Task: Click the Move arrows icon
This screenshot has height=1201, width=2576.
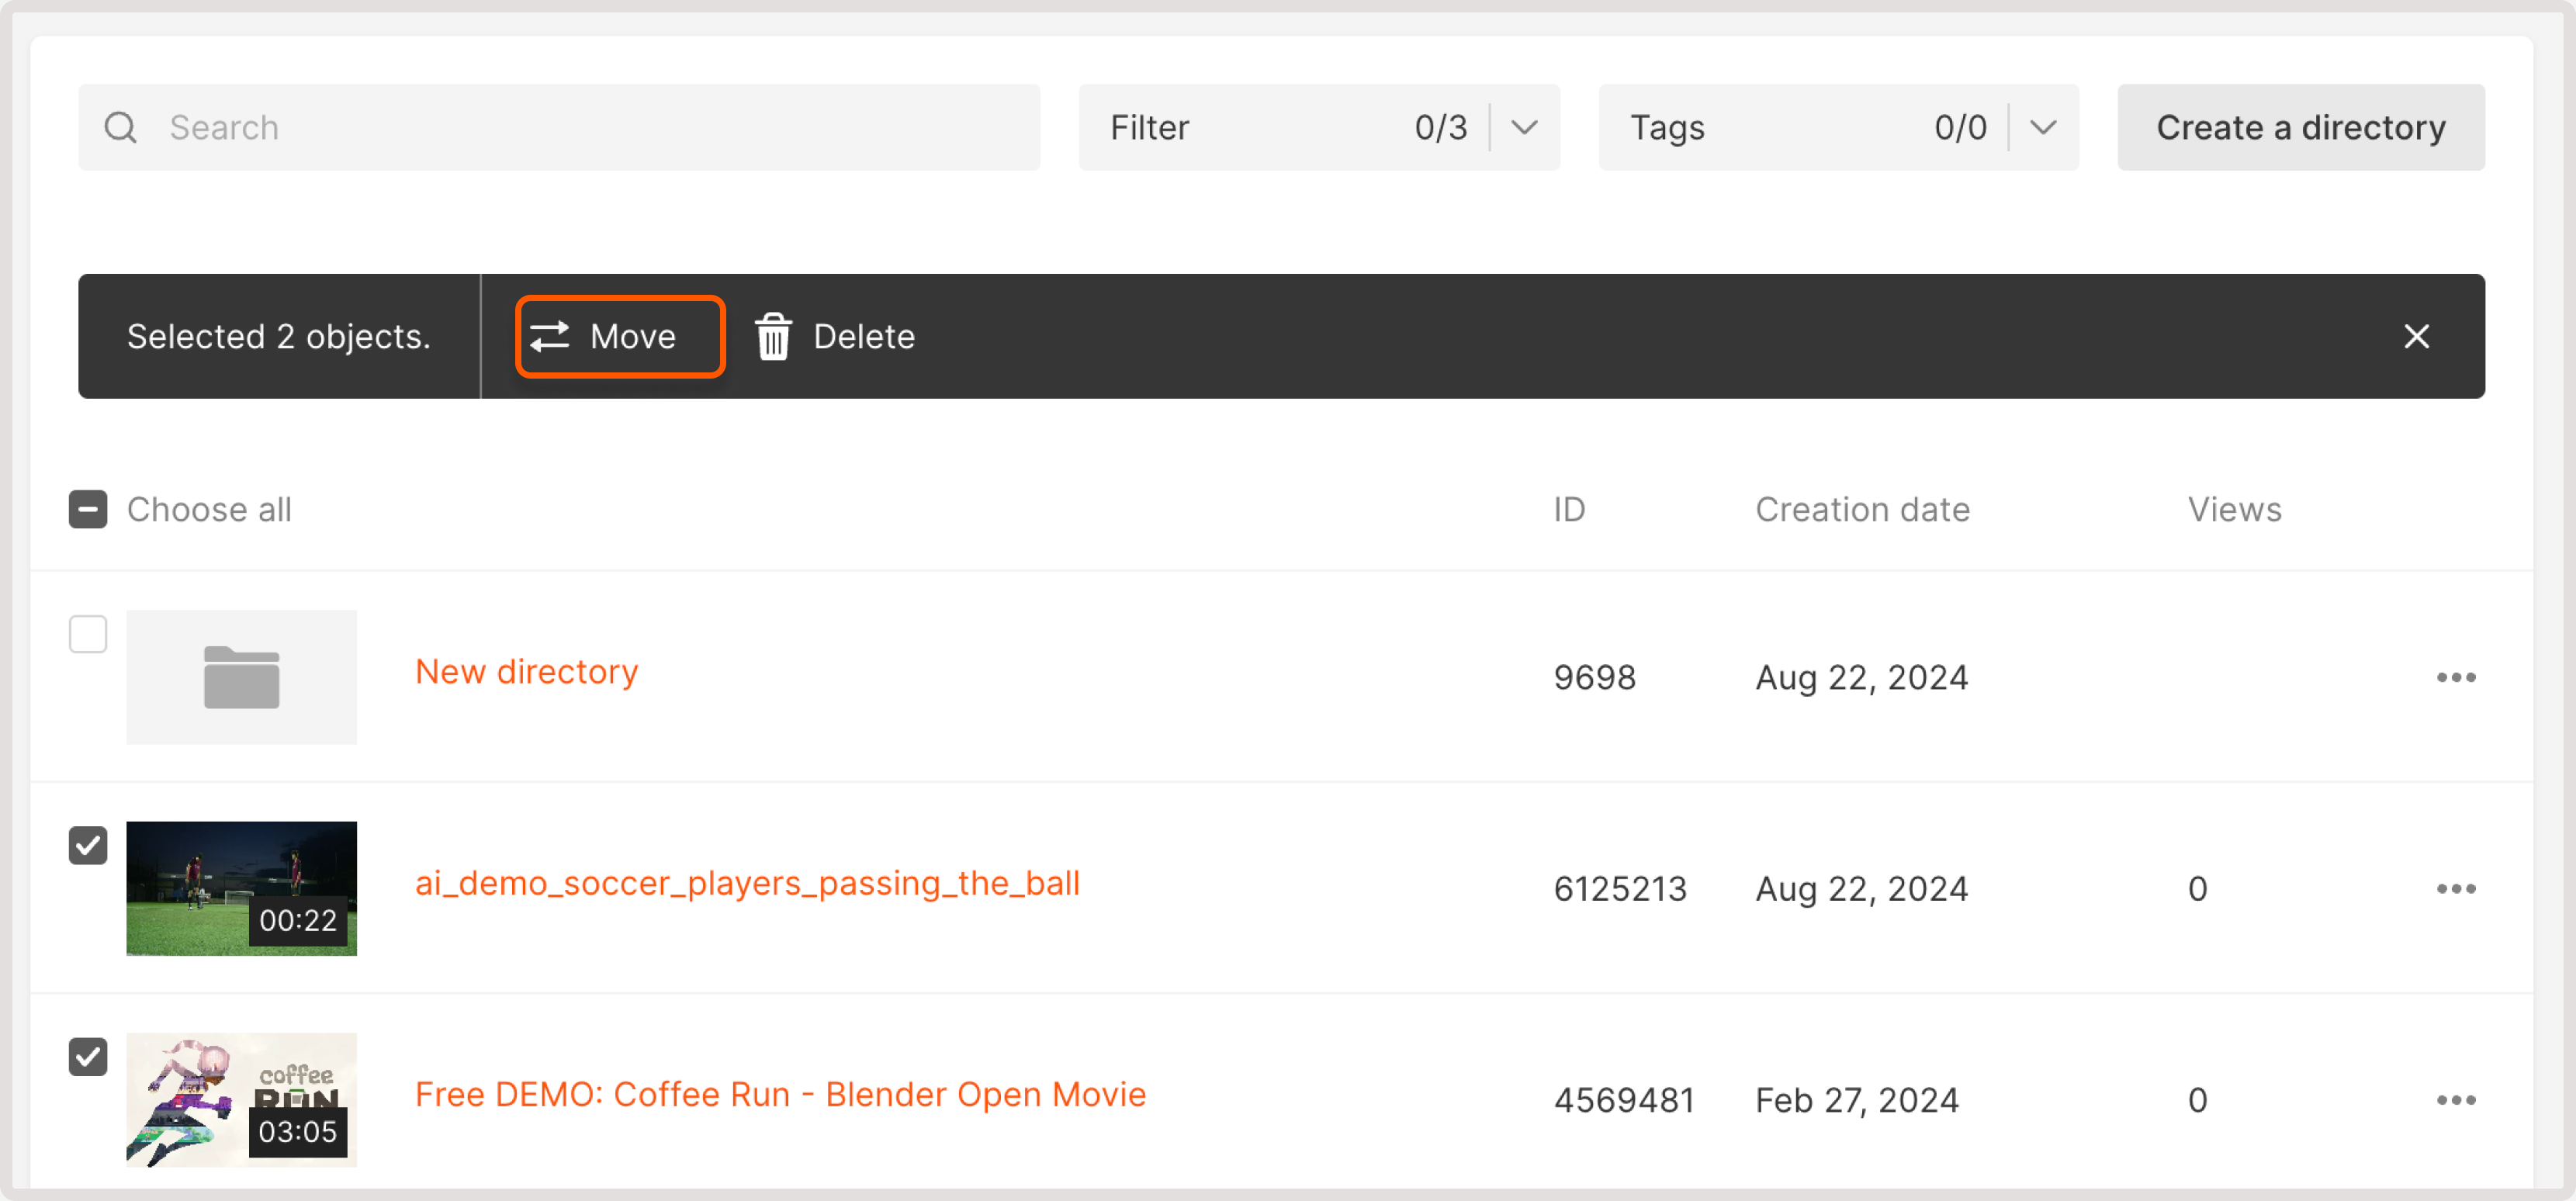Action: coord(549,336)
